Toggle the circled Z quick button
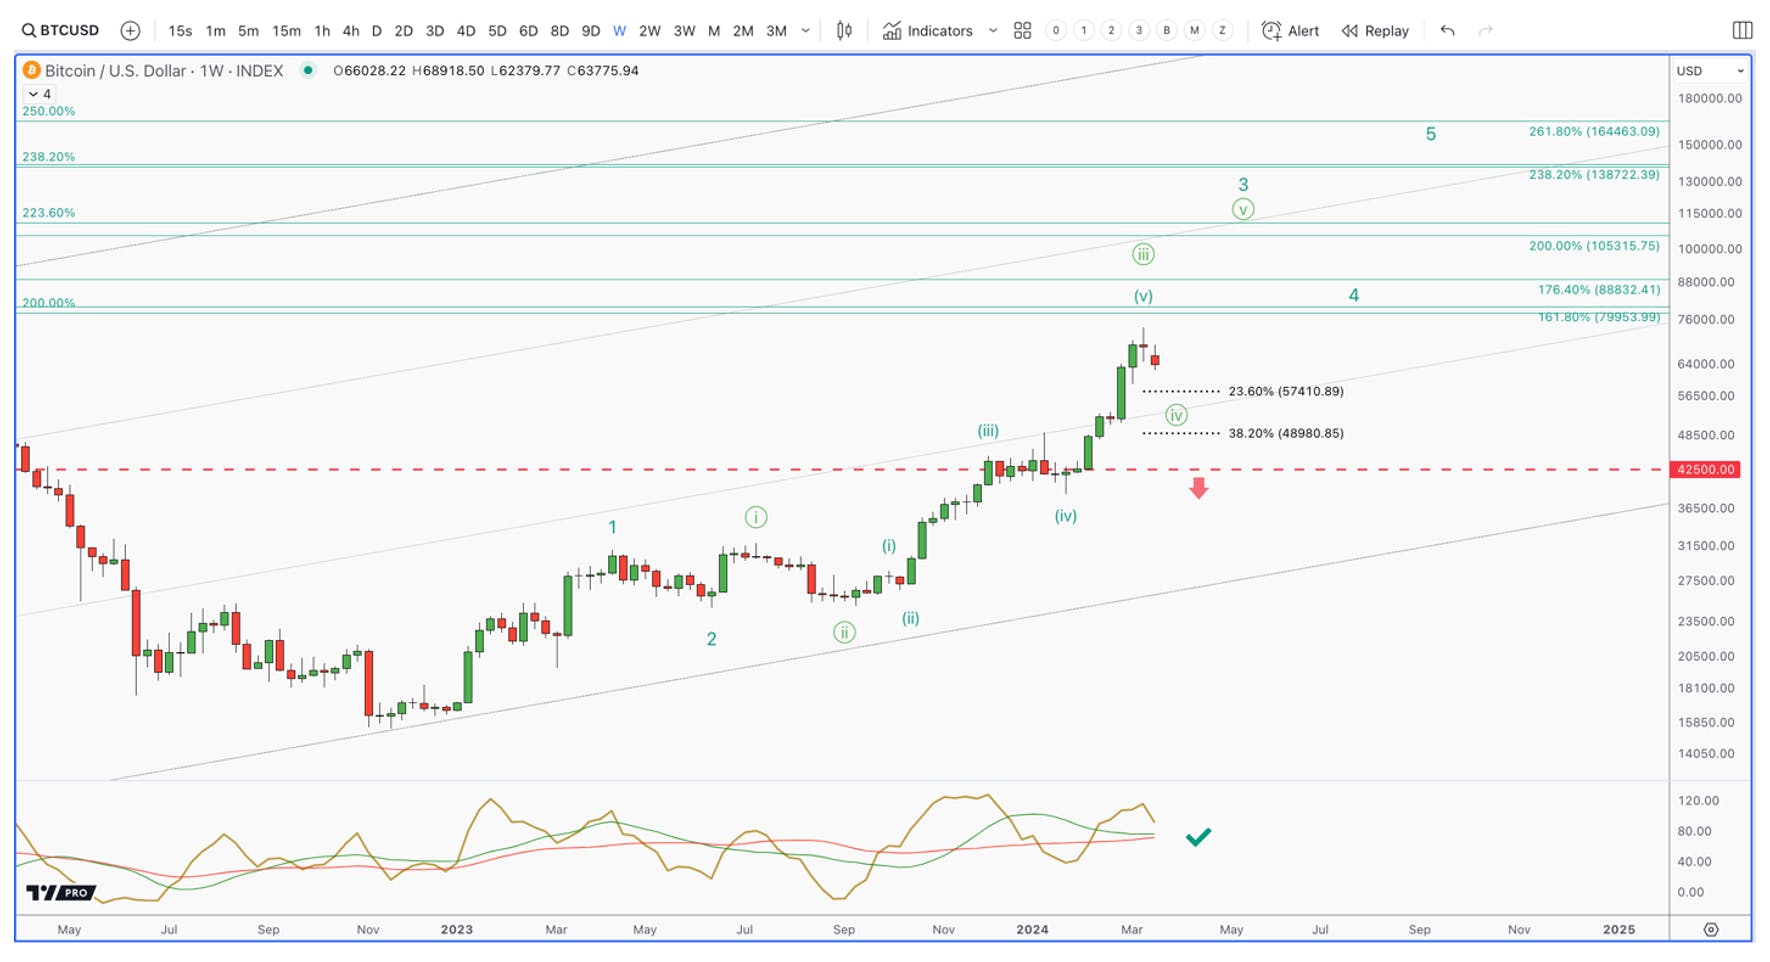Screen dimensions: 1770x962 tap(1222, 30)
